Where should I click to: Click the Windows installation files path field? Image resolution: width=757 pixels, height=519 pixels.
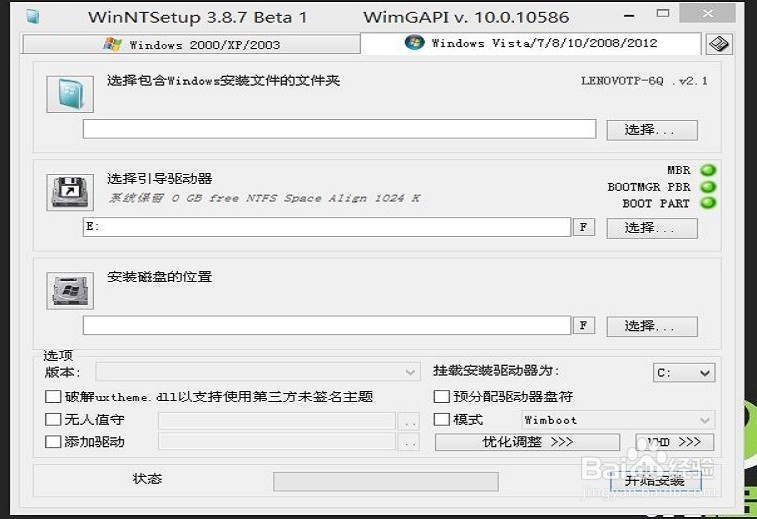coord(339,129)
